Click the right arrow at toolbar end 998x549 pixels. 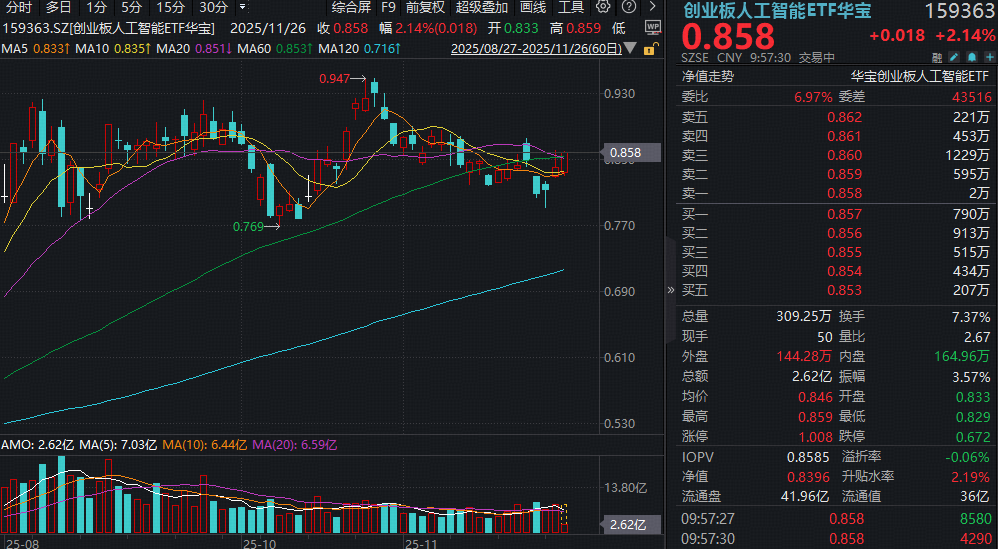pos(652,6)
